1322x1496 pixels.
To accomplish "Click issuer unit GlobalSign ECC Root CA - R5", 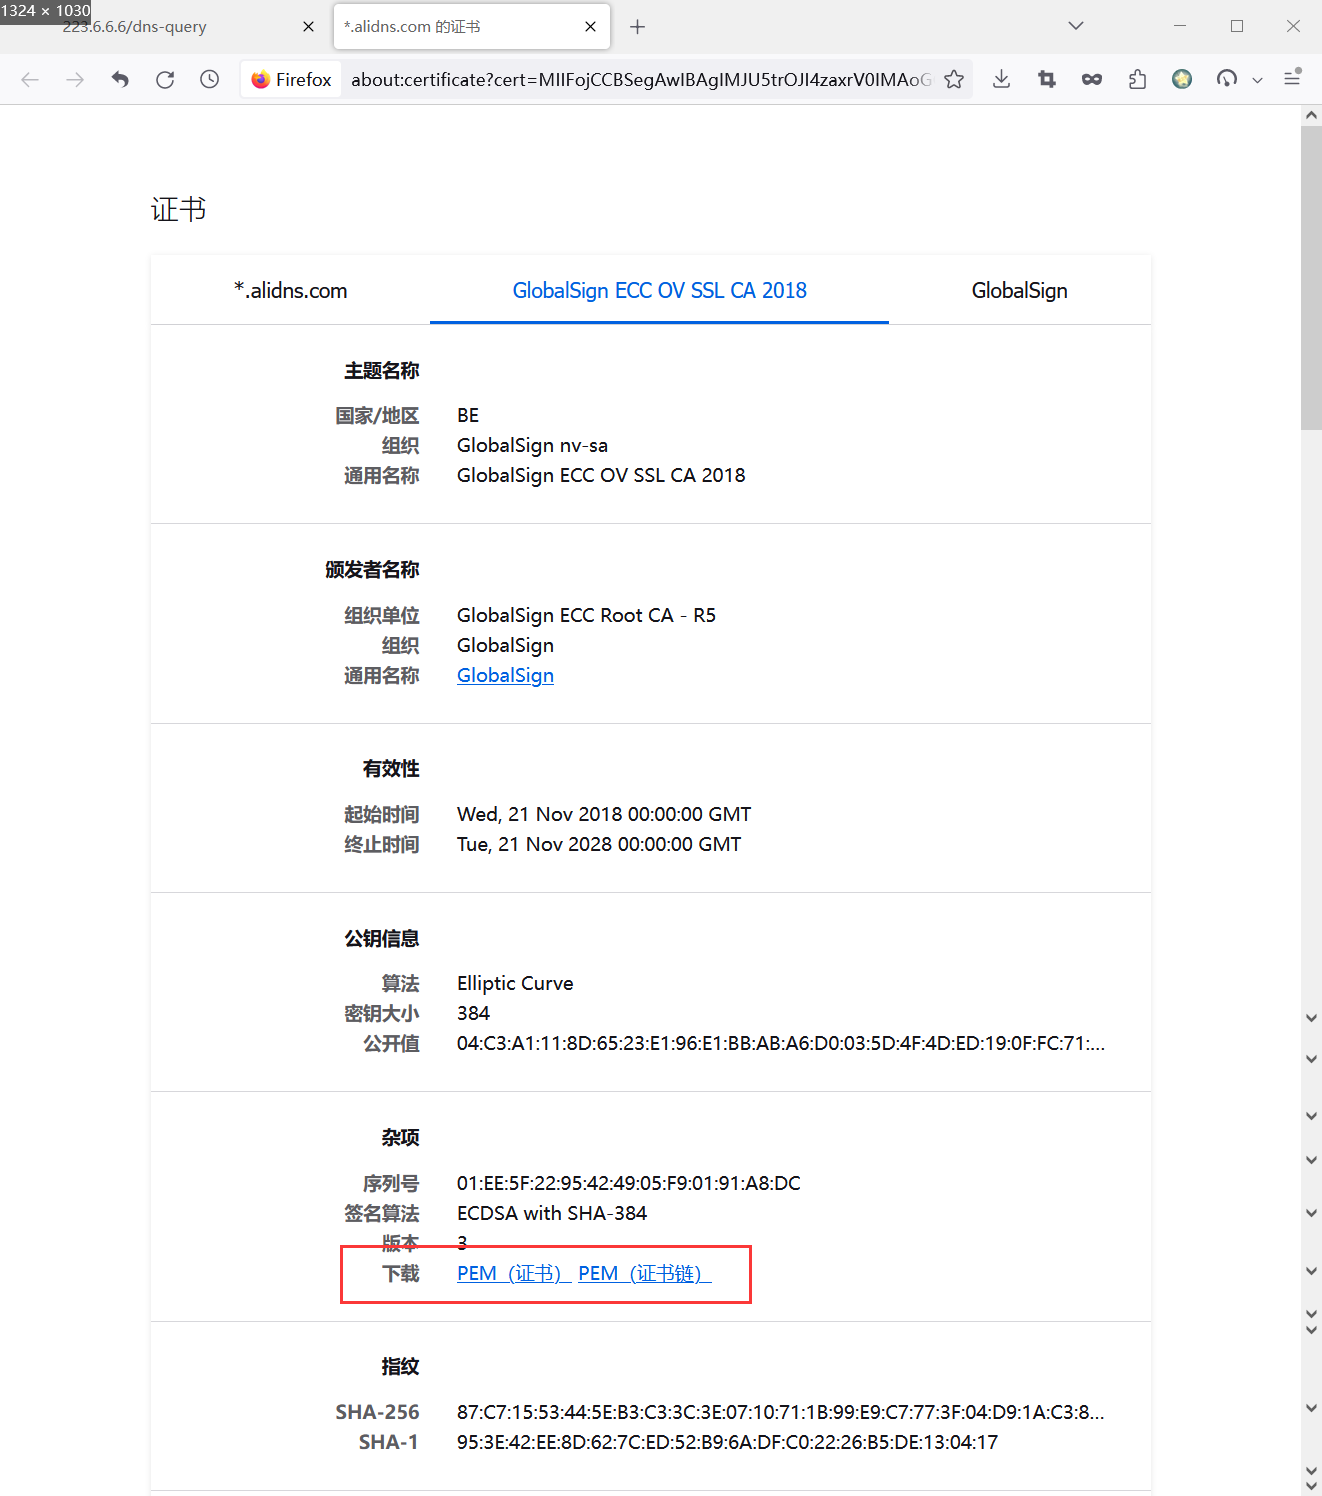I will pos(586,616).
